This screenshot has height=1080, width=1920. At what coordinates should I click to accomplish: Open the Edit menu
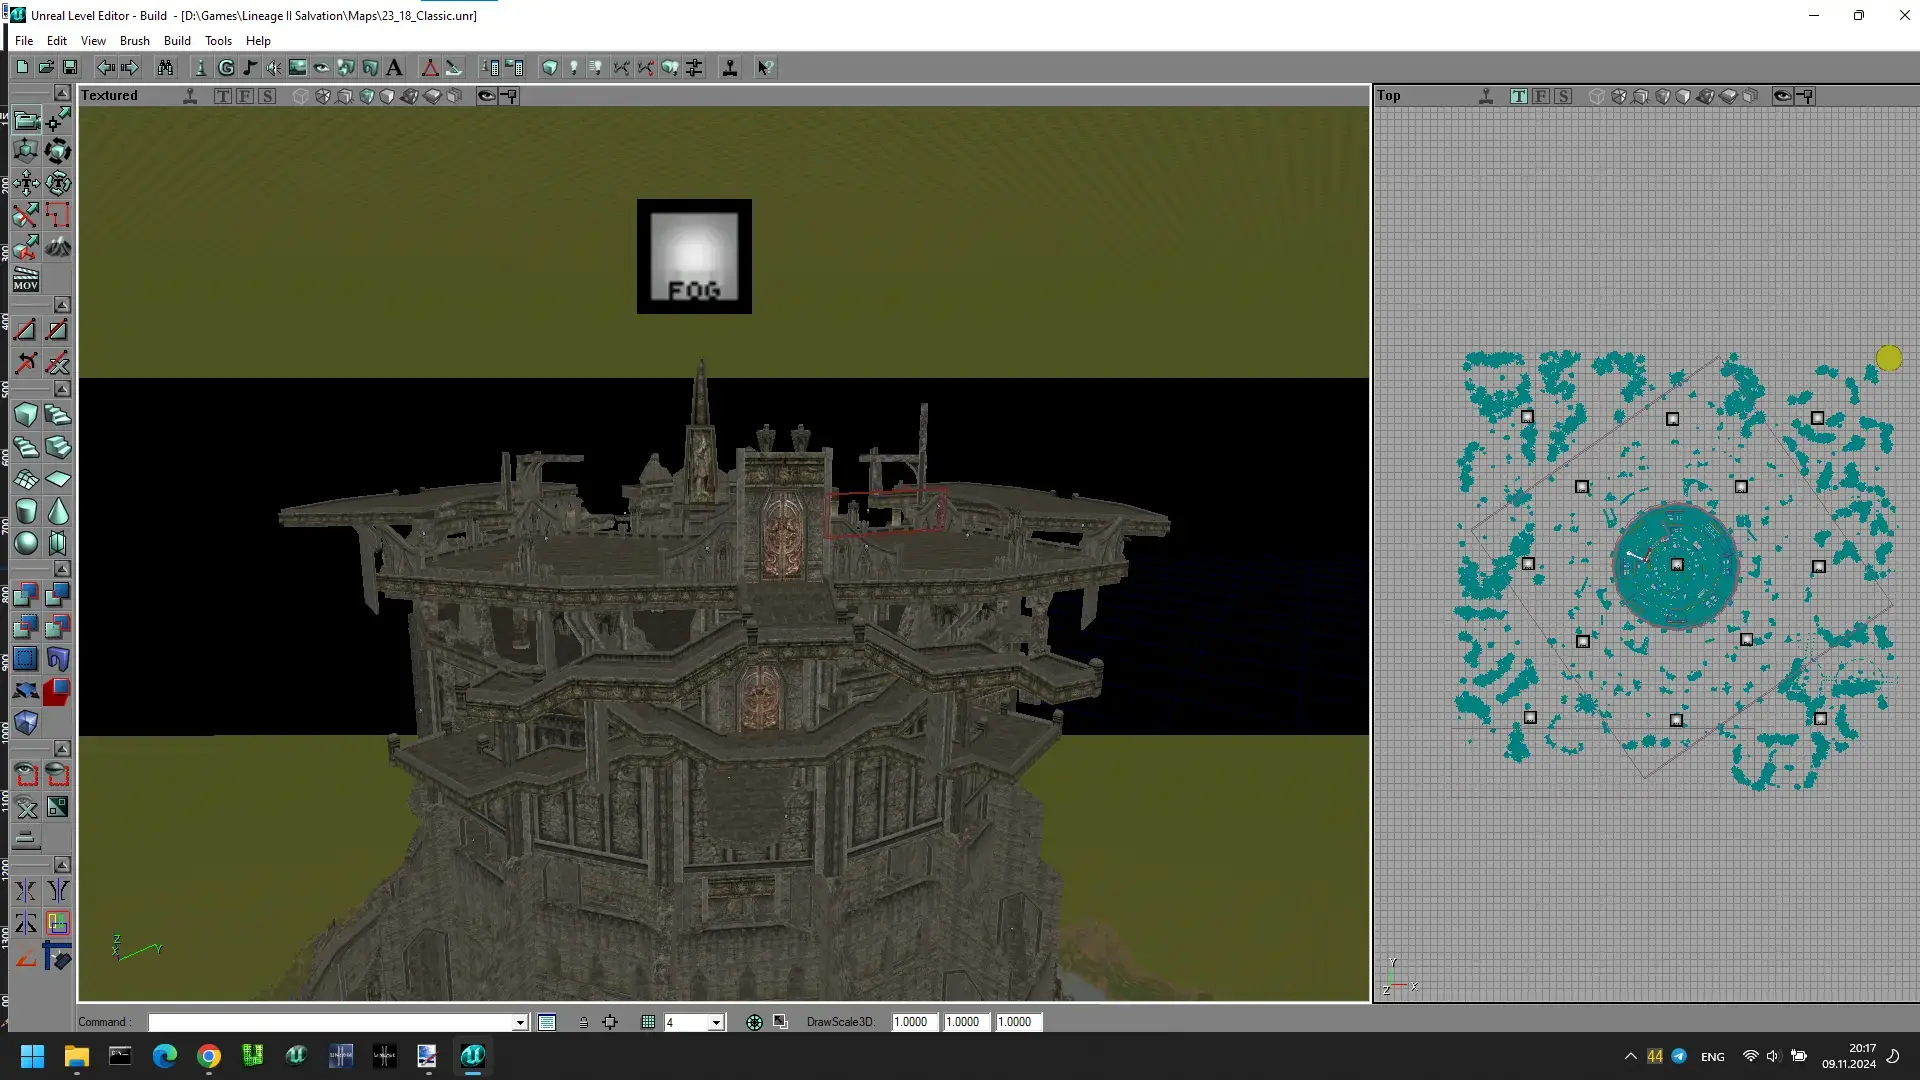(57, 41)
